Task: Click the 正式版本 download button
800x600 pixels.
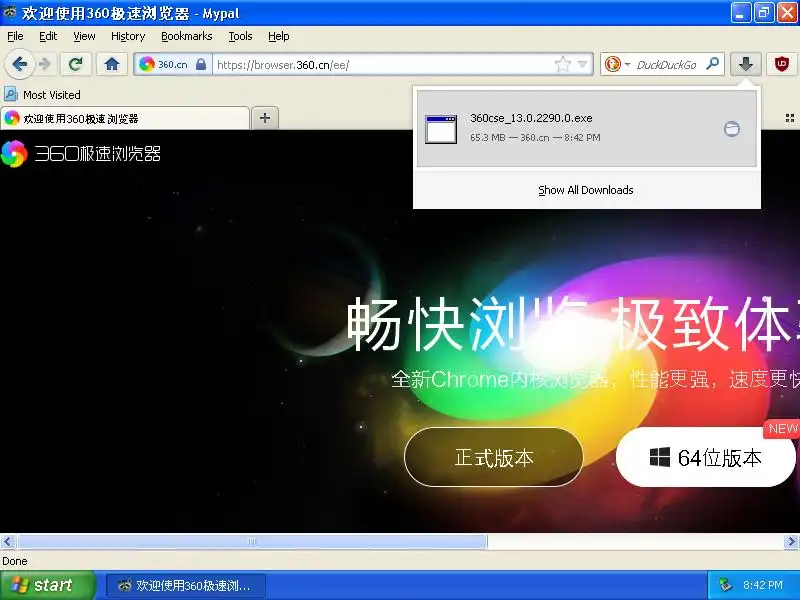Action: click(494, 457)
